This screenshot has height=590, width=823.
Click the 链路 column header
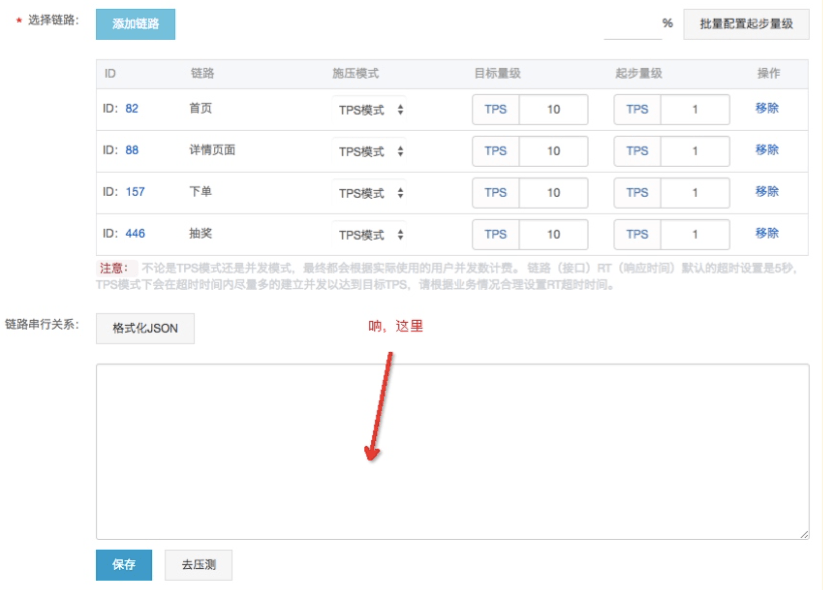pyautogui.click(x=202, y=73)
